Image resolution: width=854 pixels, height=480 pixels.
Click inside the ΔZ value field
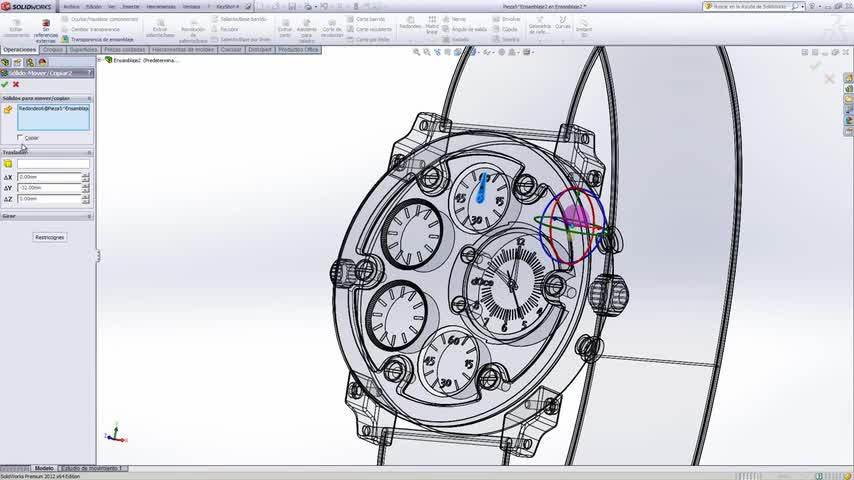49,199
